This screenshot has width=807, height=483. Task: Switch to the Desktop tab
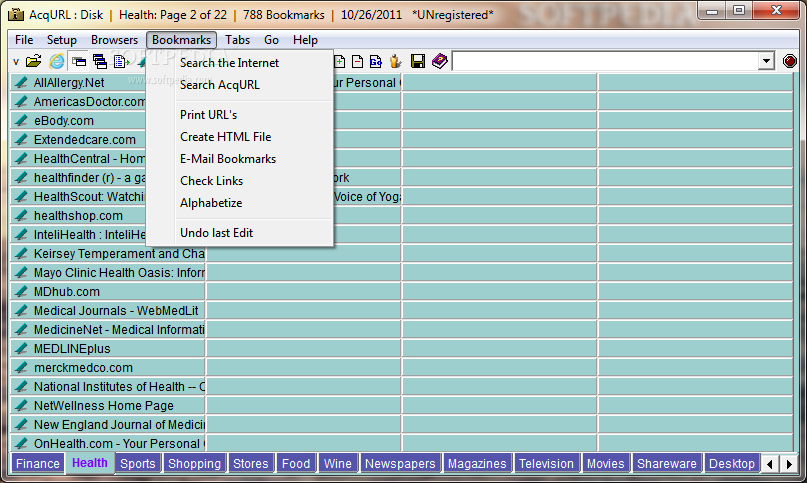pos(731,463)
